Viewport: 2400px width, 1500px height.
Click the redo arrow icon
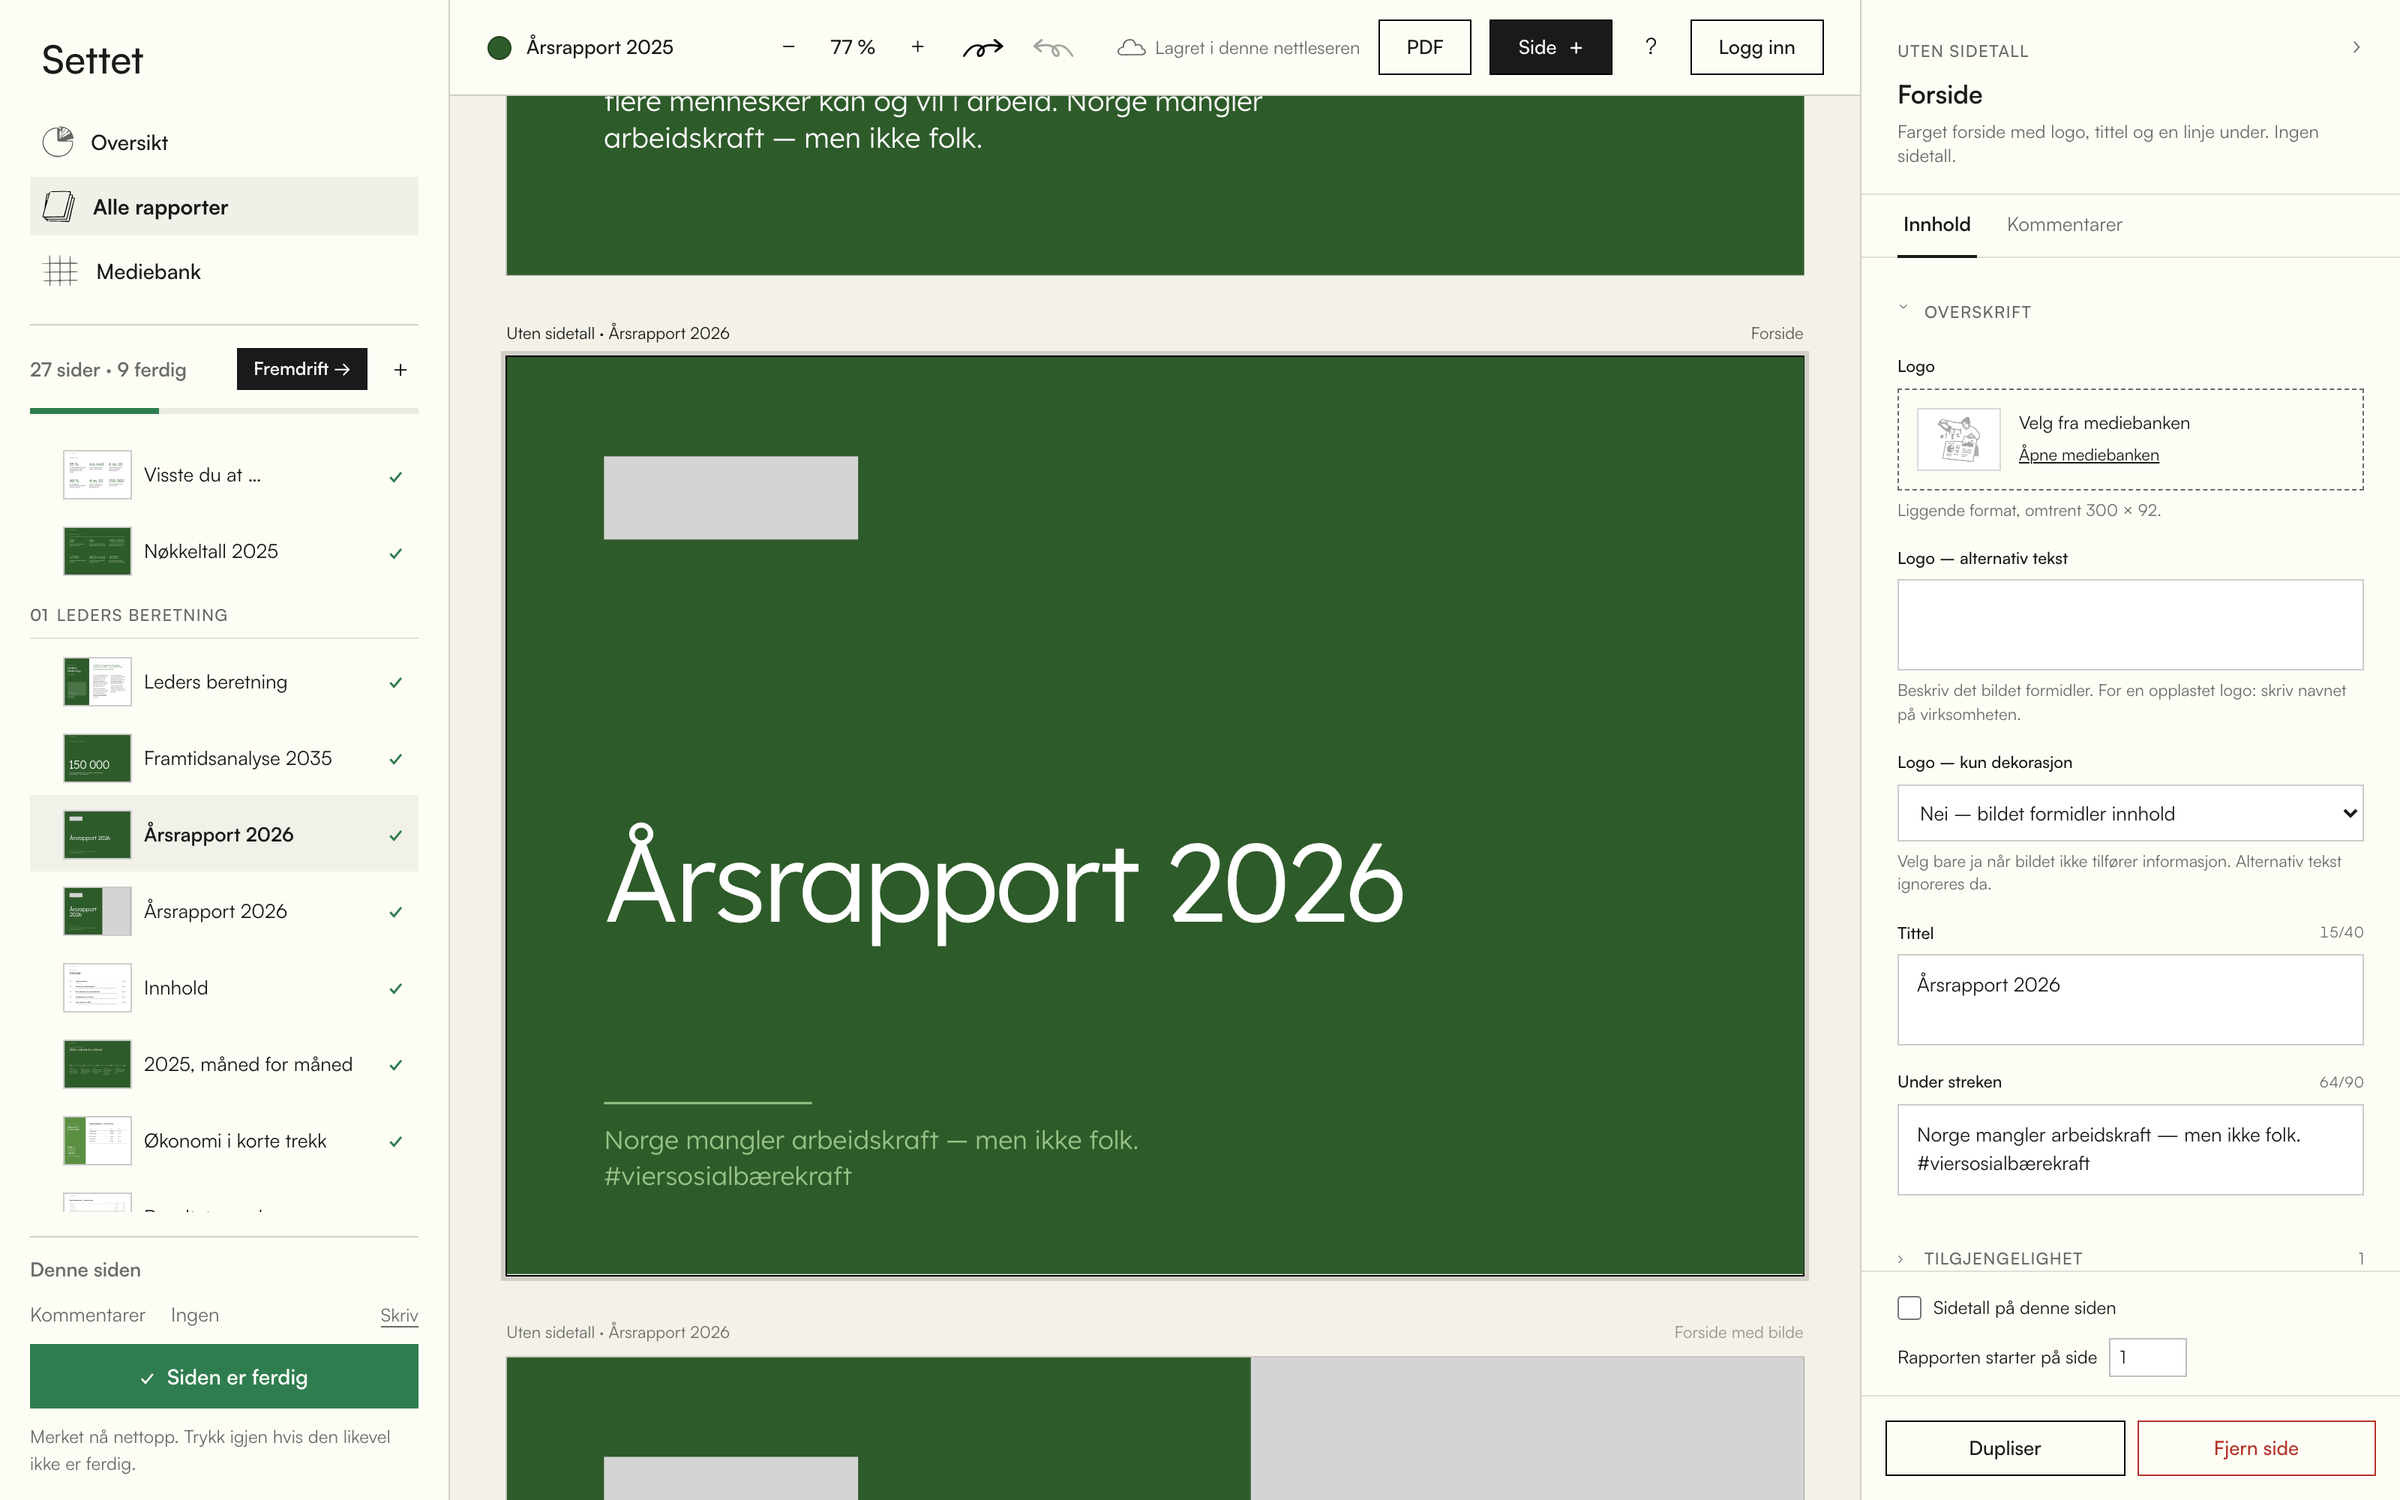point(982,48)
